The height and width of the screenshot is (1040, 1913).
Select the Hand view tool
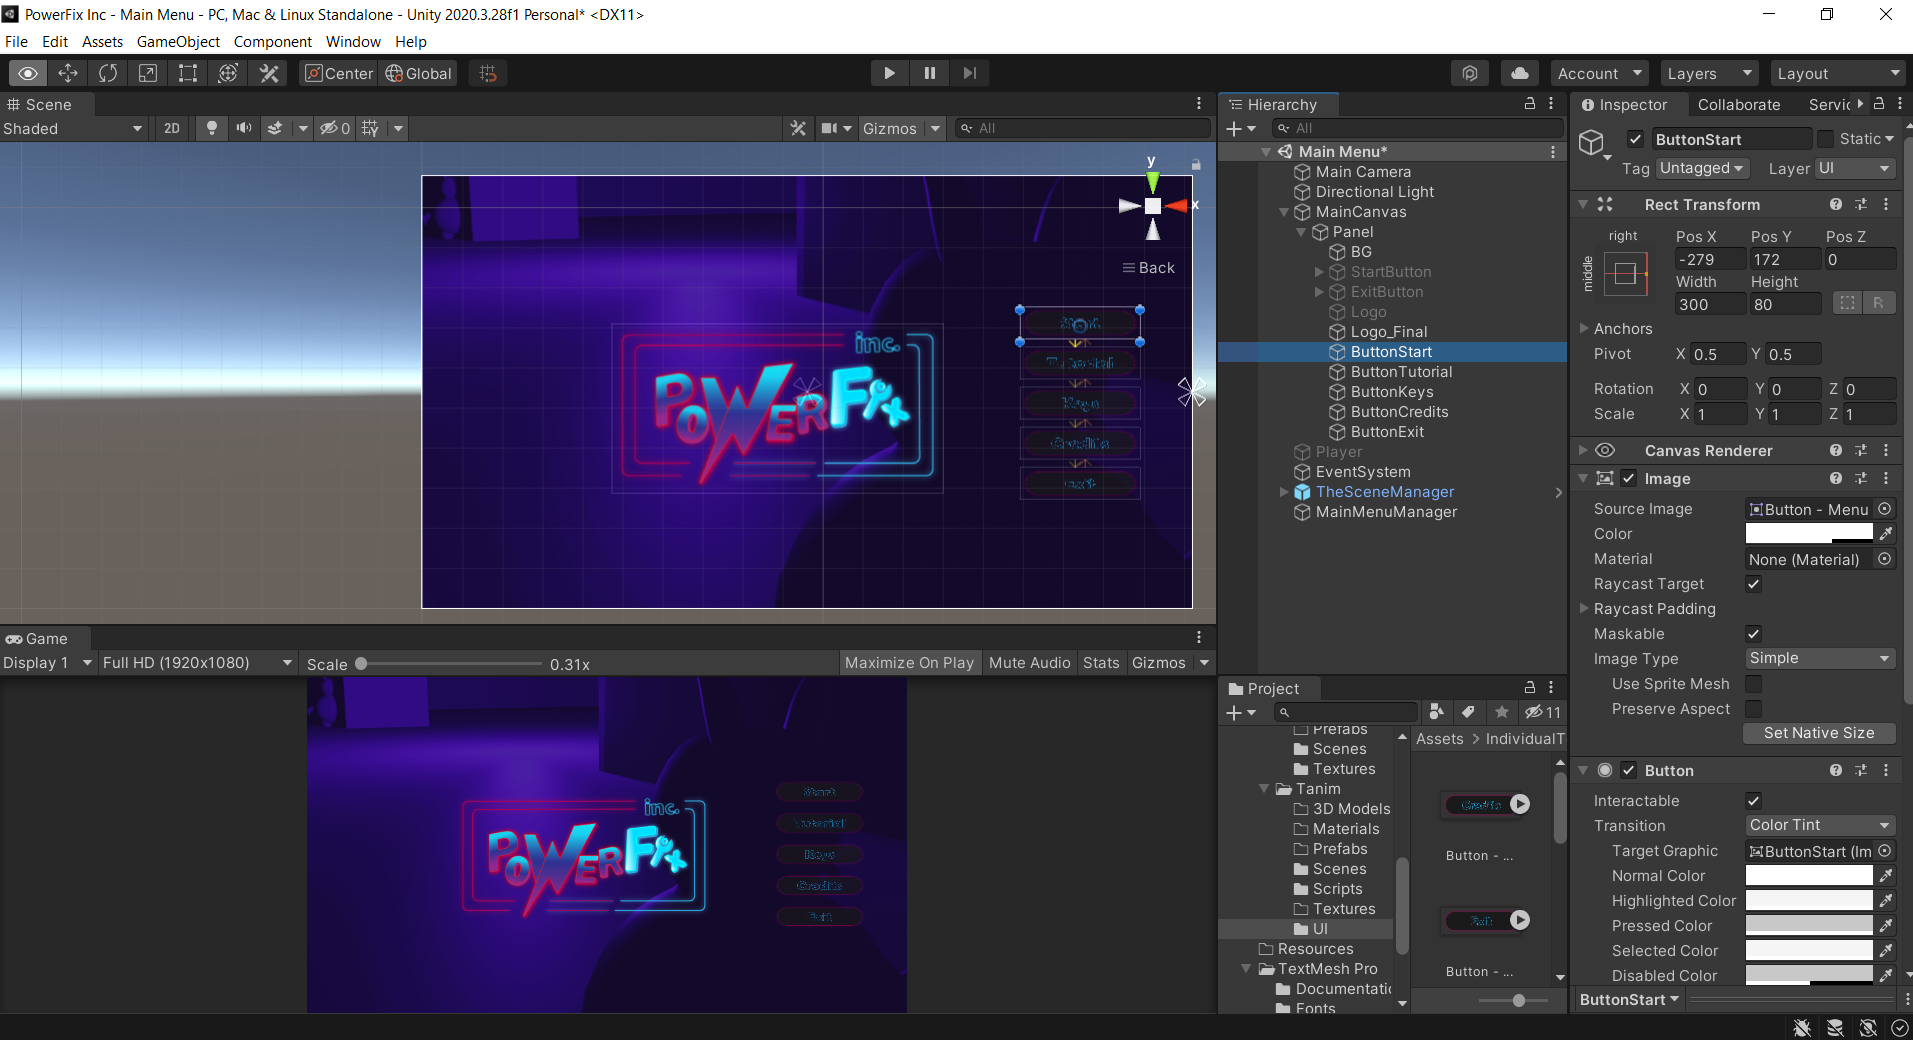[28, 73]
